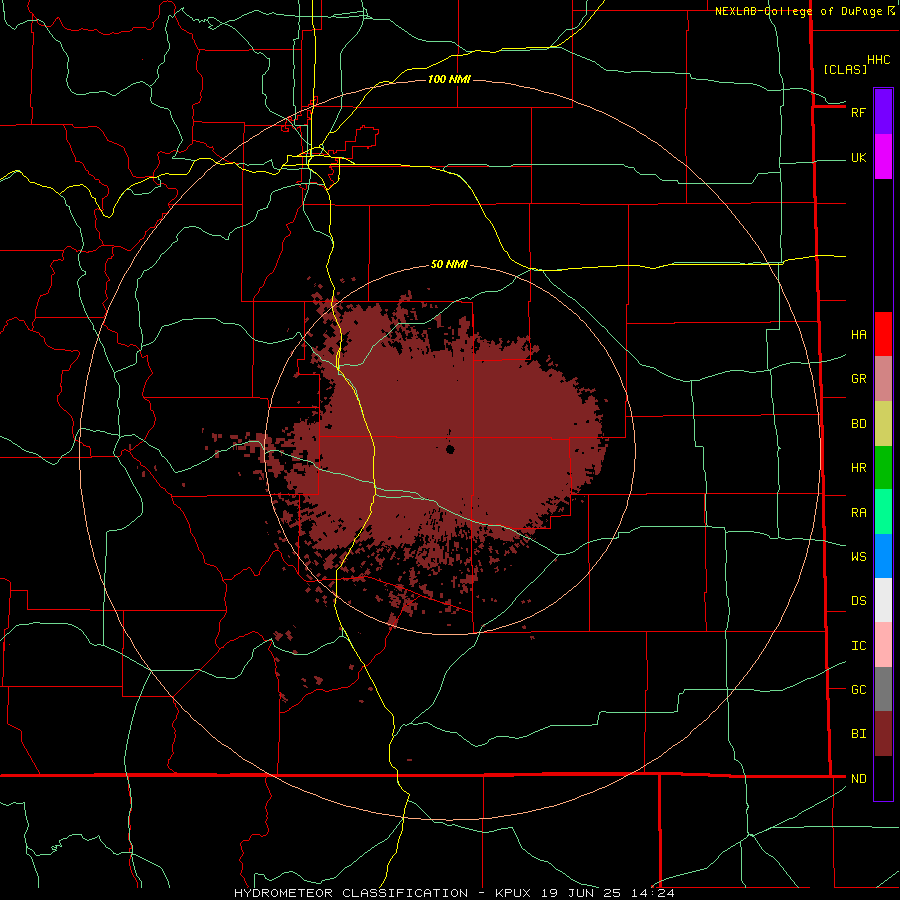The image size is (900, 900).
Task: Click the WS blue legend swatch
Action: tap(883, 556)
